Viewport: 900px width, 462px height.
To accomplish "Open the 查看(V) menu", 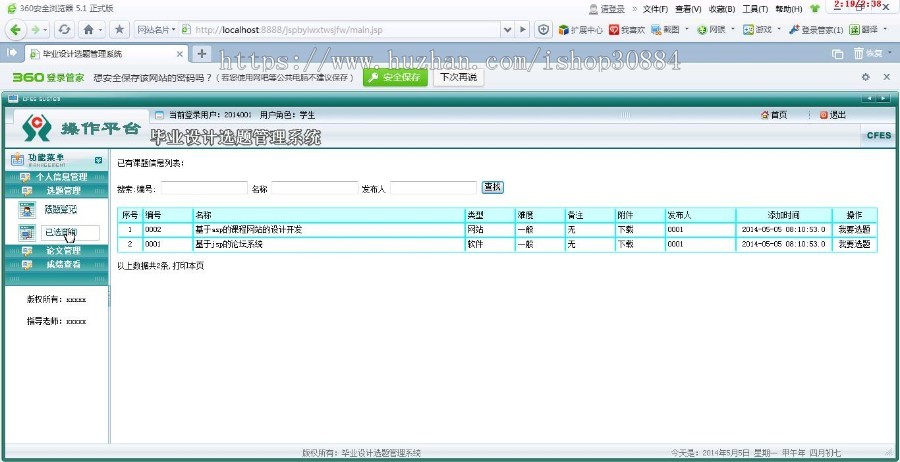I will tap(688, 9).
